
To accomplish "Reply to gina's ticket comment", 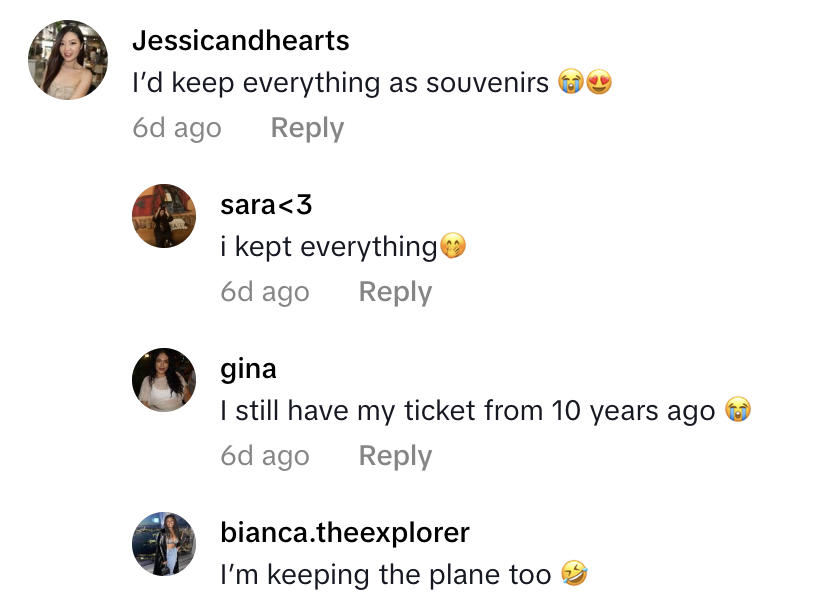I will coord(395,456).
